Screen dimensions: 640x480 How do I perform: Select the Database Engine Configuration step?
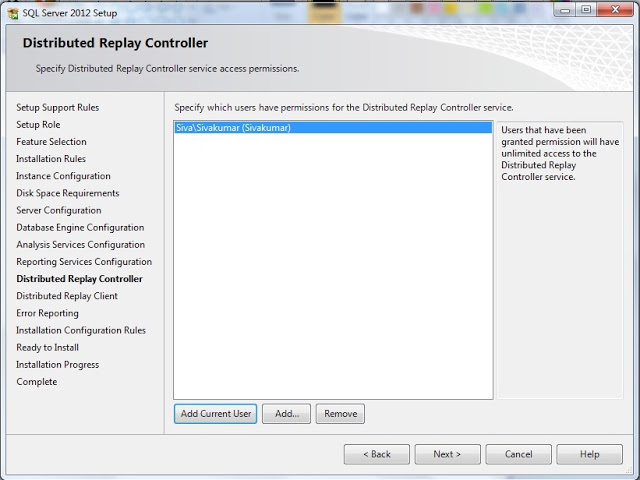coord(80,227)
